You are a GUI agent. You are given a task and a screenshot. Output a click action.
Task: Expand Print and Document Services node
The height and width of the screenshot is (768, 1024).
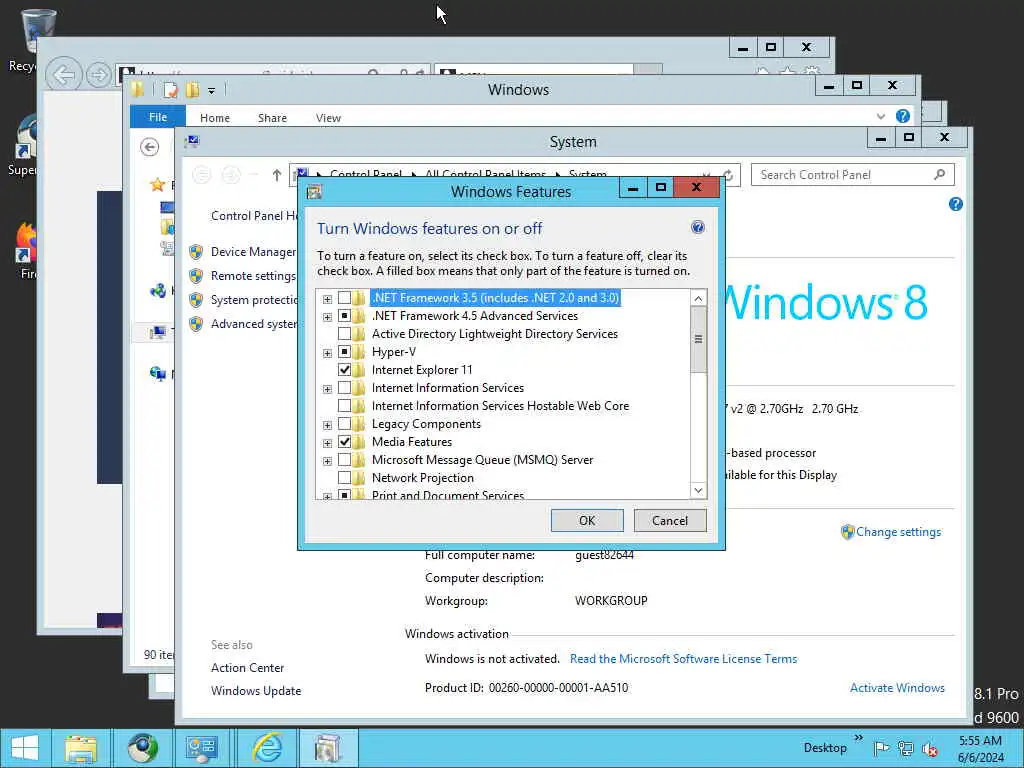[x=327, y=496]
